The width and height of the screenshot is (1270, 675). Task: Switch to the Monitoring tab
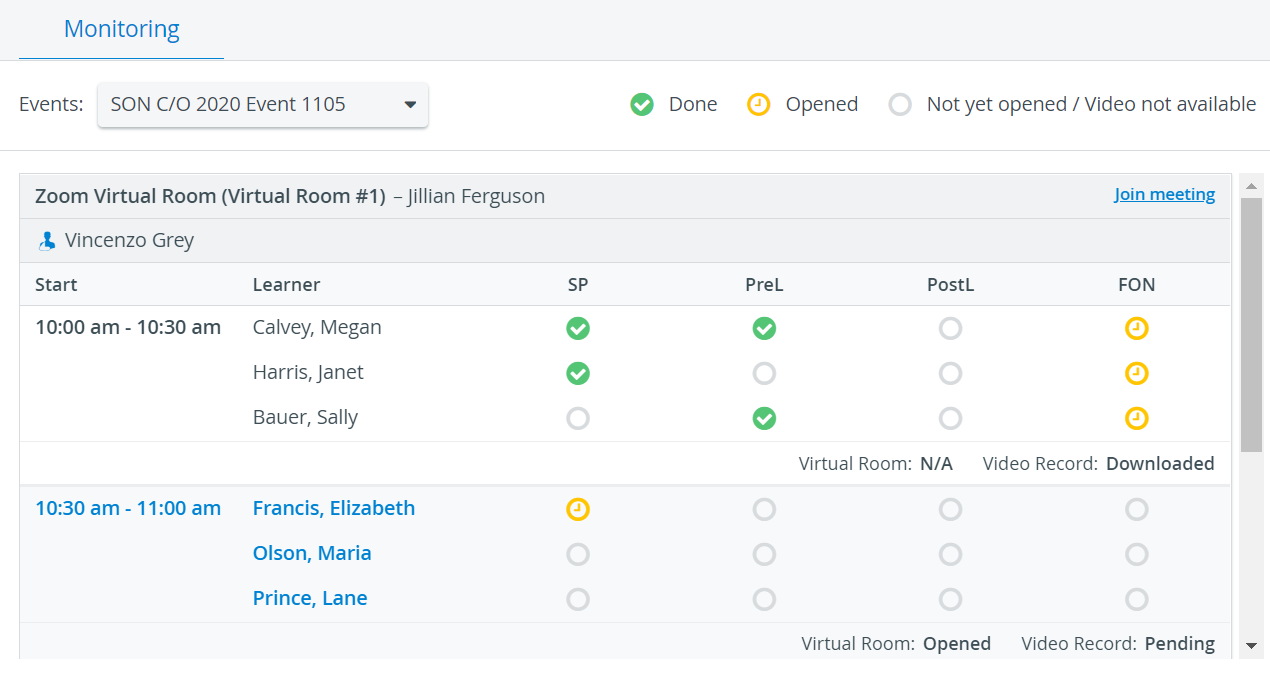[x=122, y=29]
